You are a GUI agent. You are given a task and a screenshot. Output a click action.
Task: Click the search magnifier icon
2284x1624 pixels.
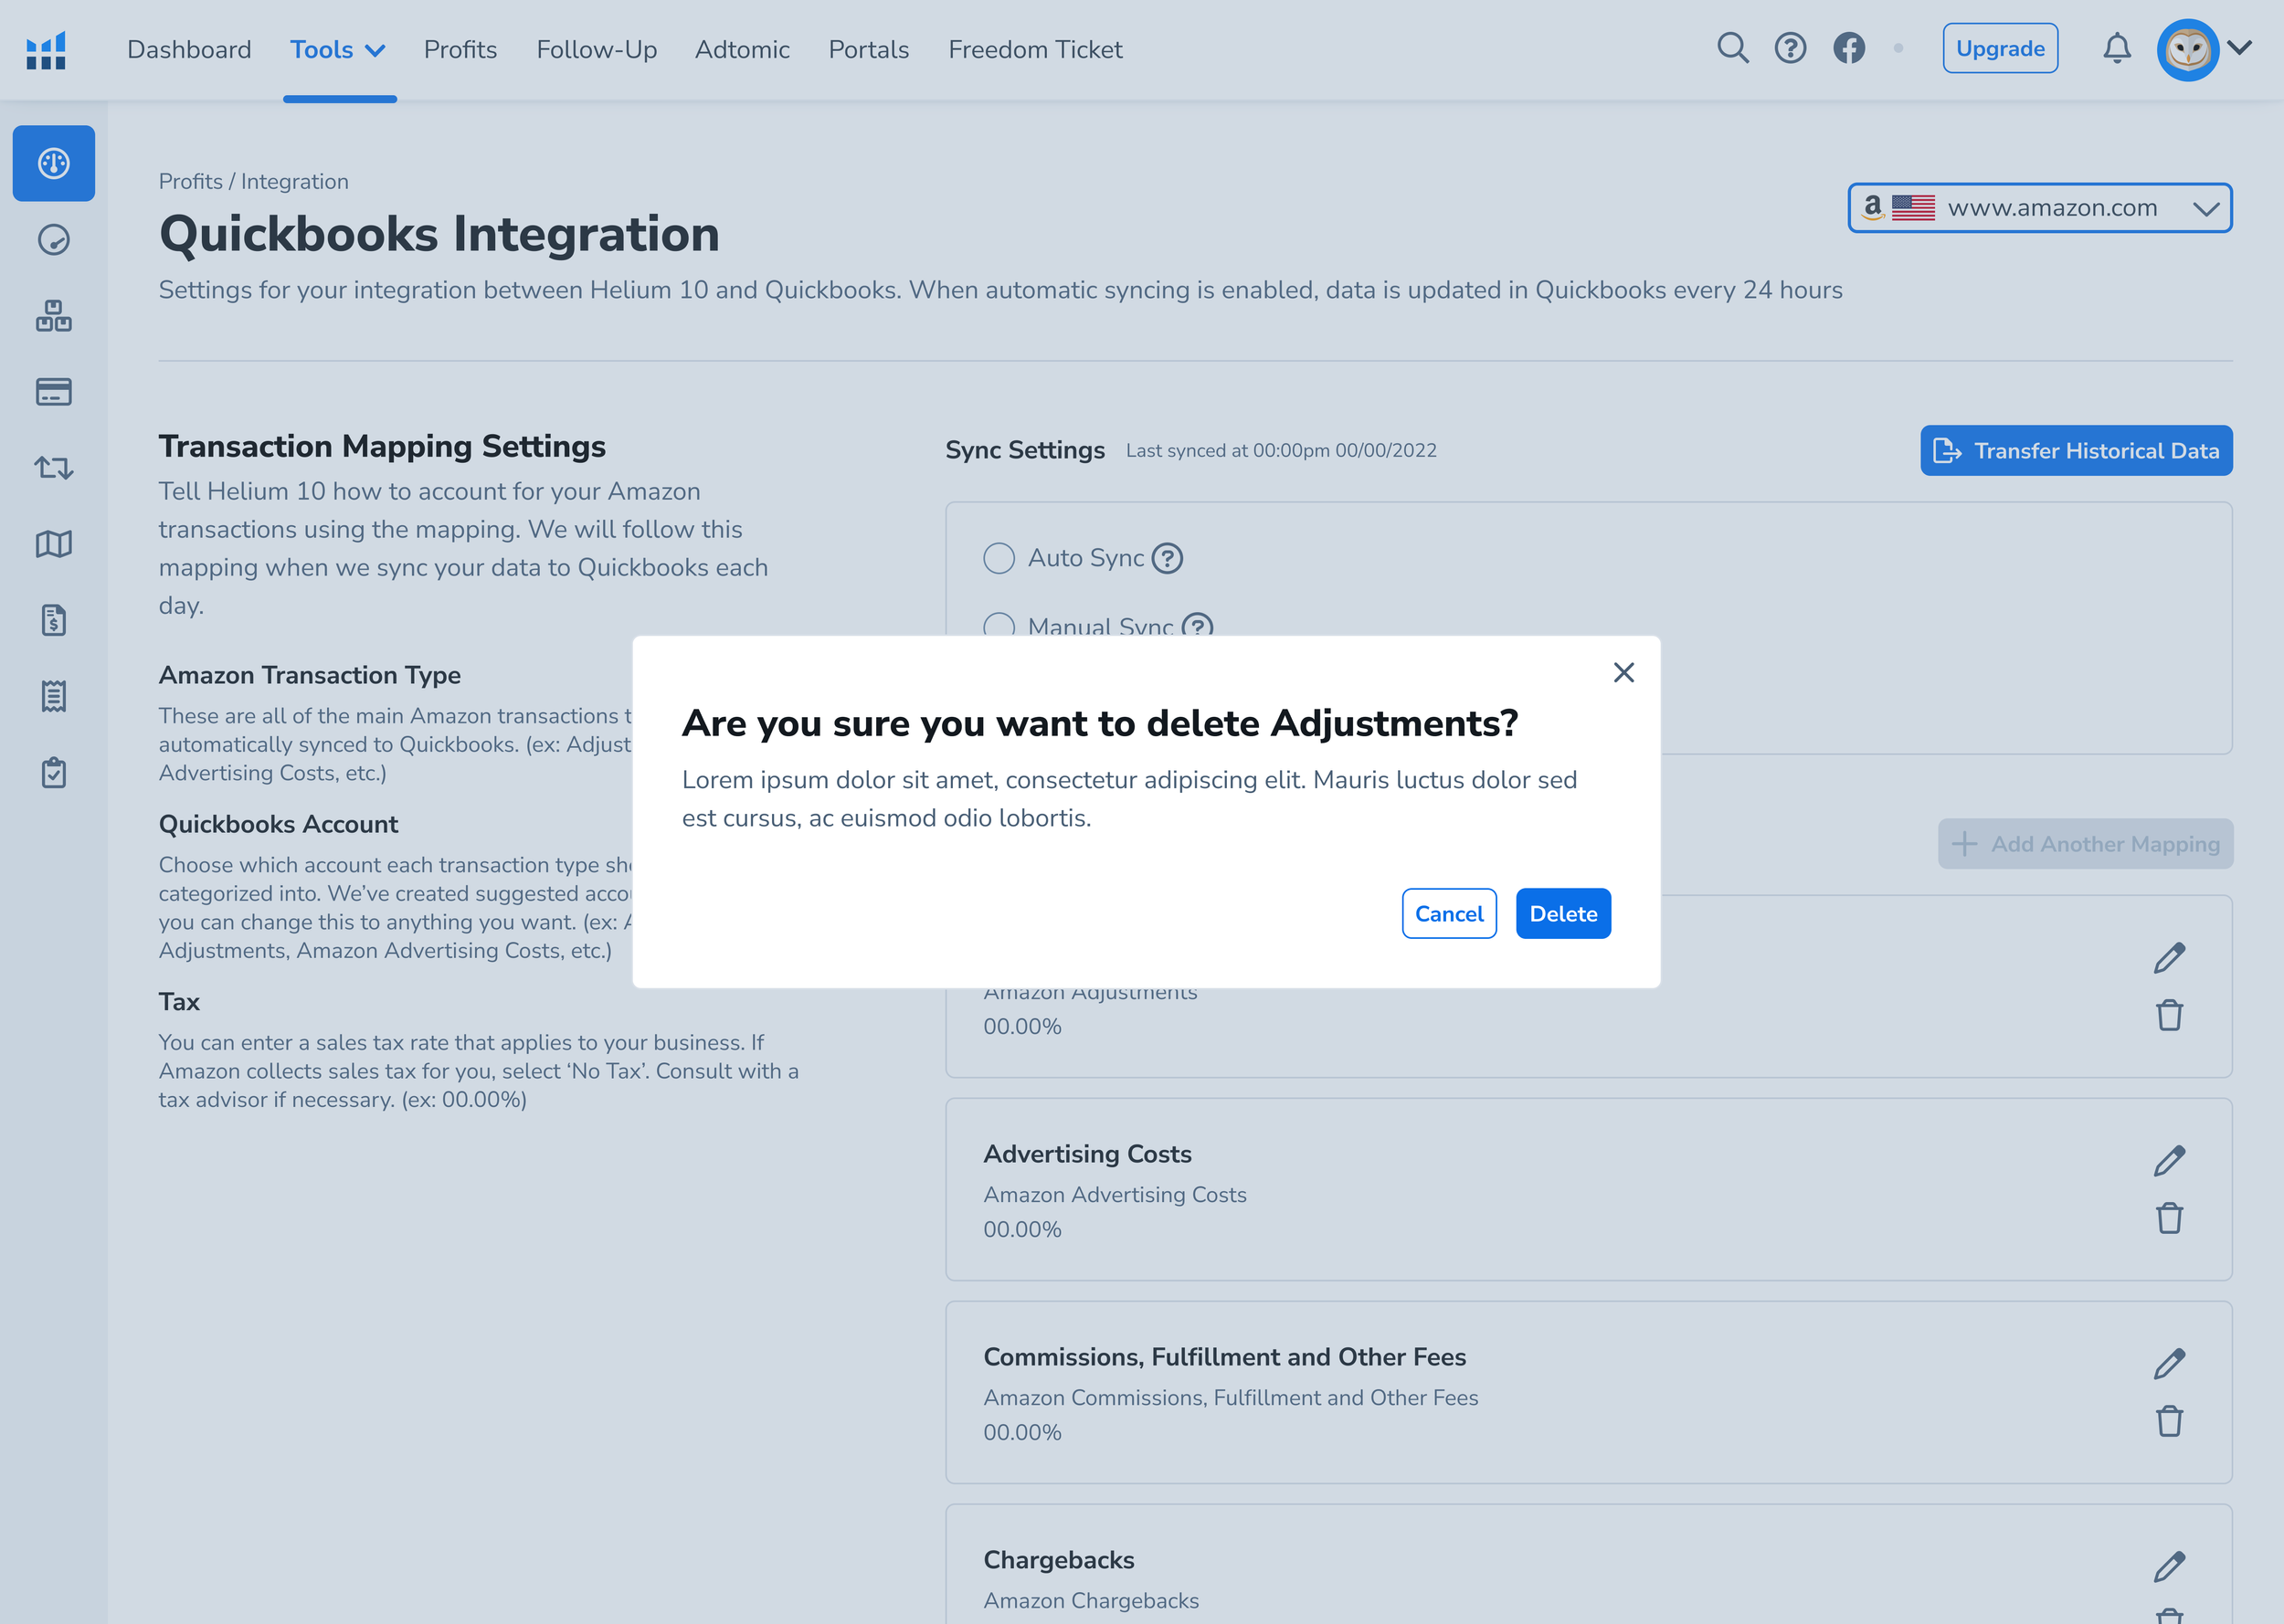[1732, 48]
